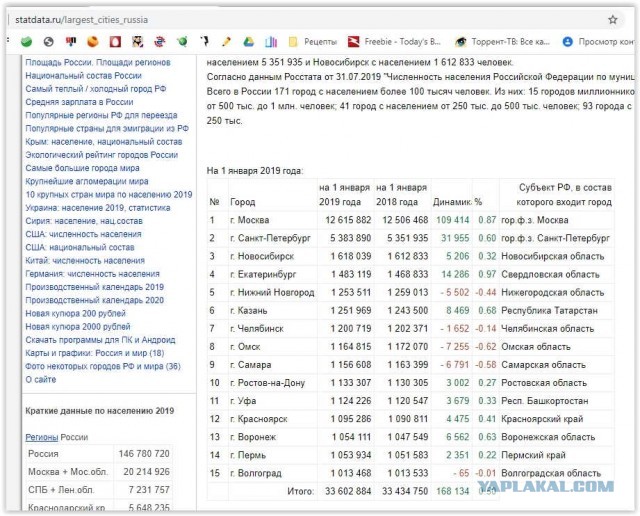Click Самара dynamics value - 6 791
640x516 pixels.
[455, 365]
